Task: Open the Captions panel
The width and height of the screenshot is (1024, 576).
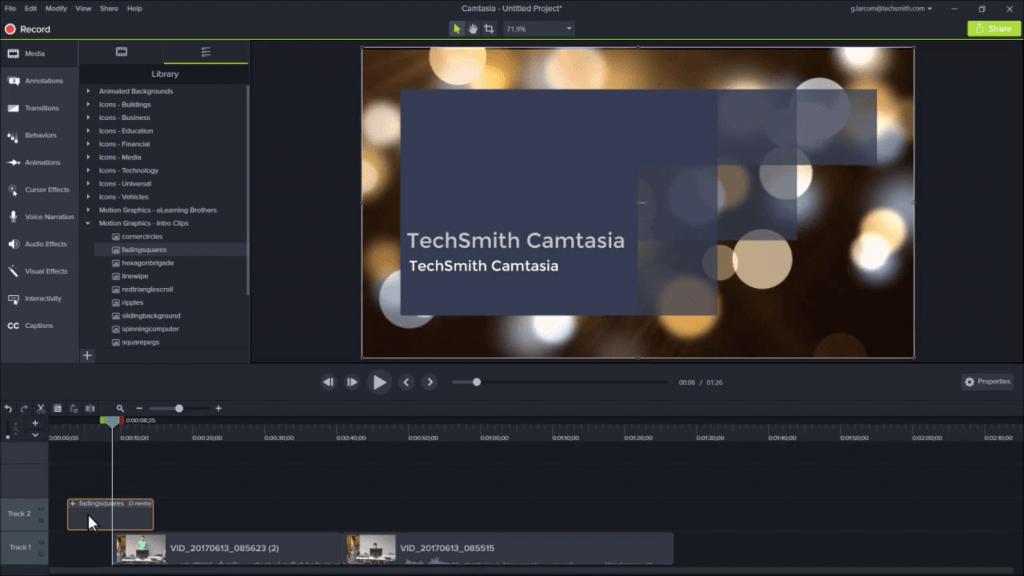Action: tap(39, 326)
